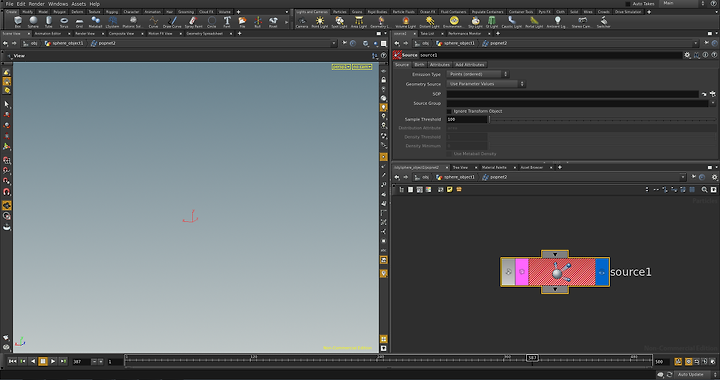
Task: Enable Ignore Transform Object checkbox
Action: click(450, 111)
